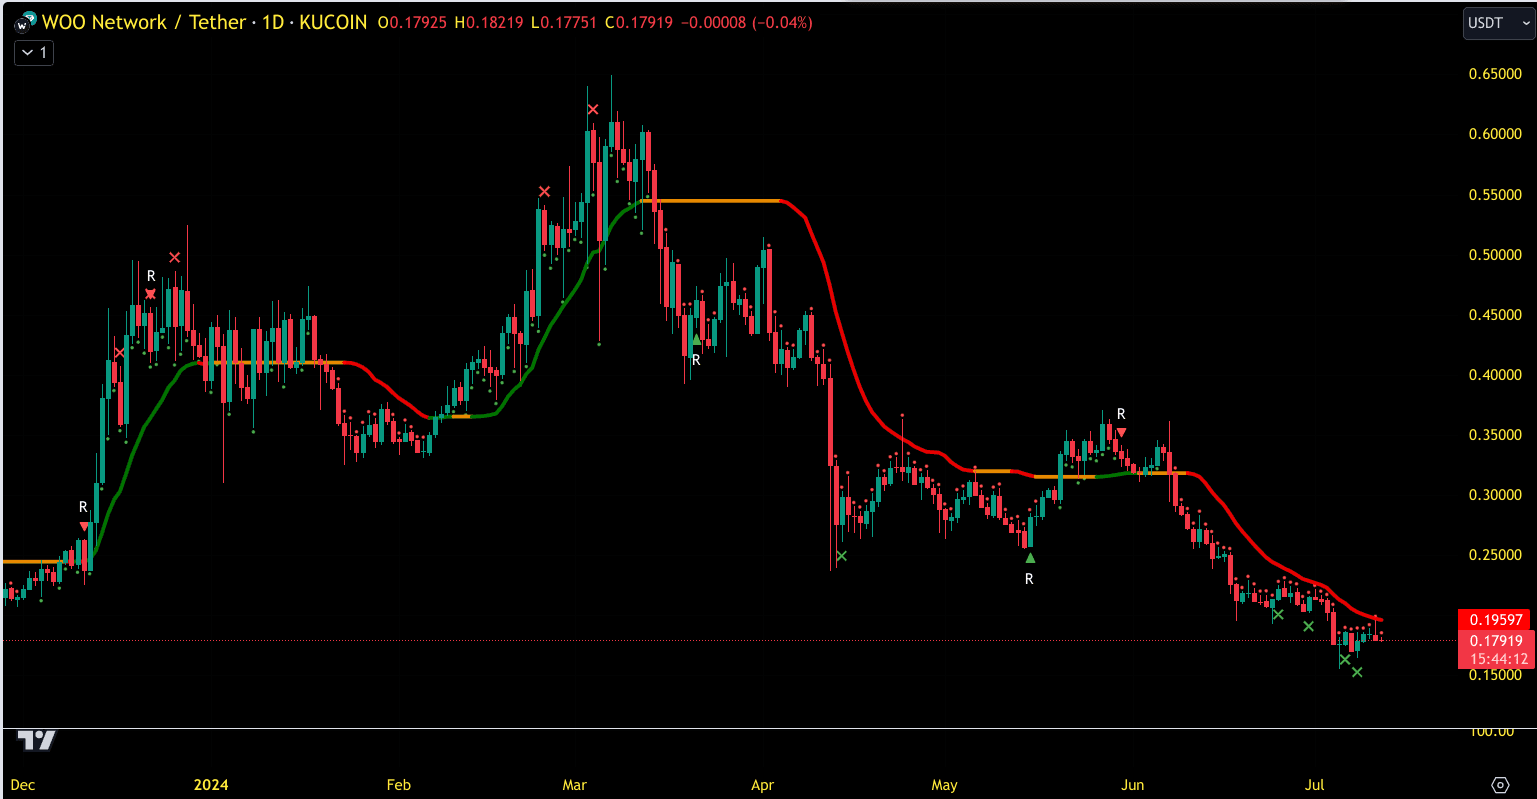Click the R label above the late-May red triangle
The image size is (1537, 799).
point(1121,414)
